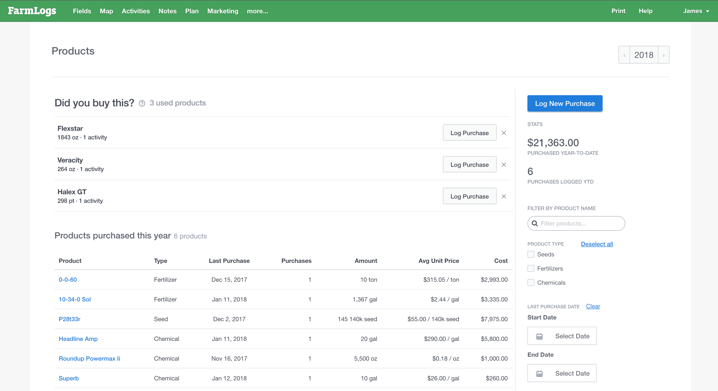Toggle the Seeds product type checkbox
The width and height of the screenshot is (718, 391).
531,254
